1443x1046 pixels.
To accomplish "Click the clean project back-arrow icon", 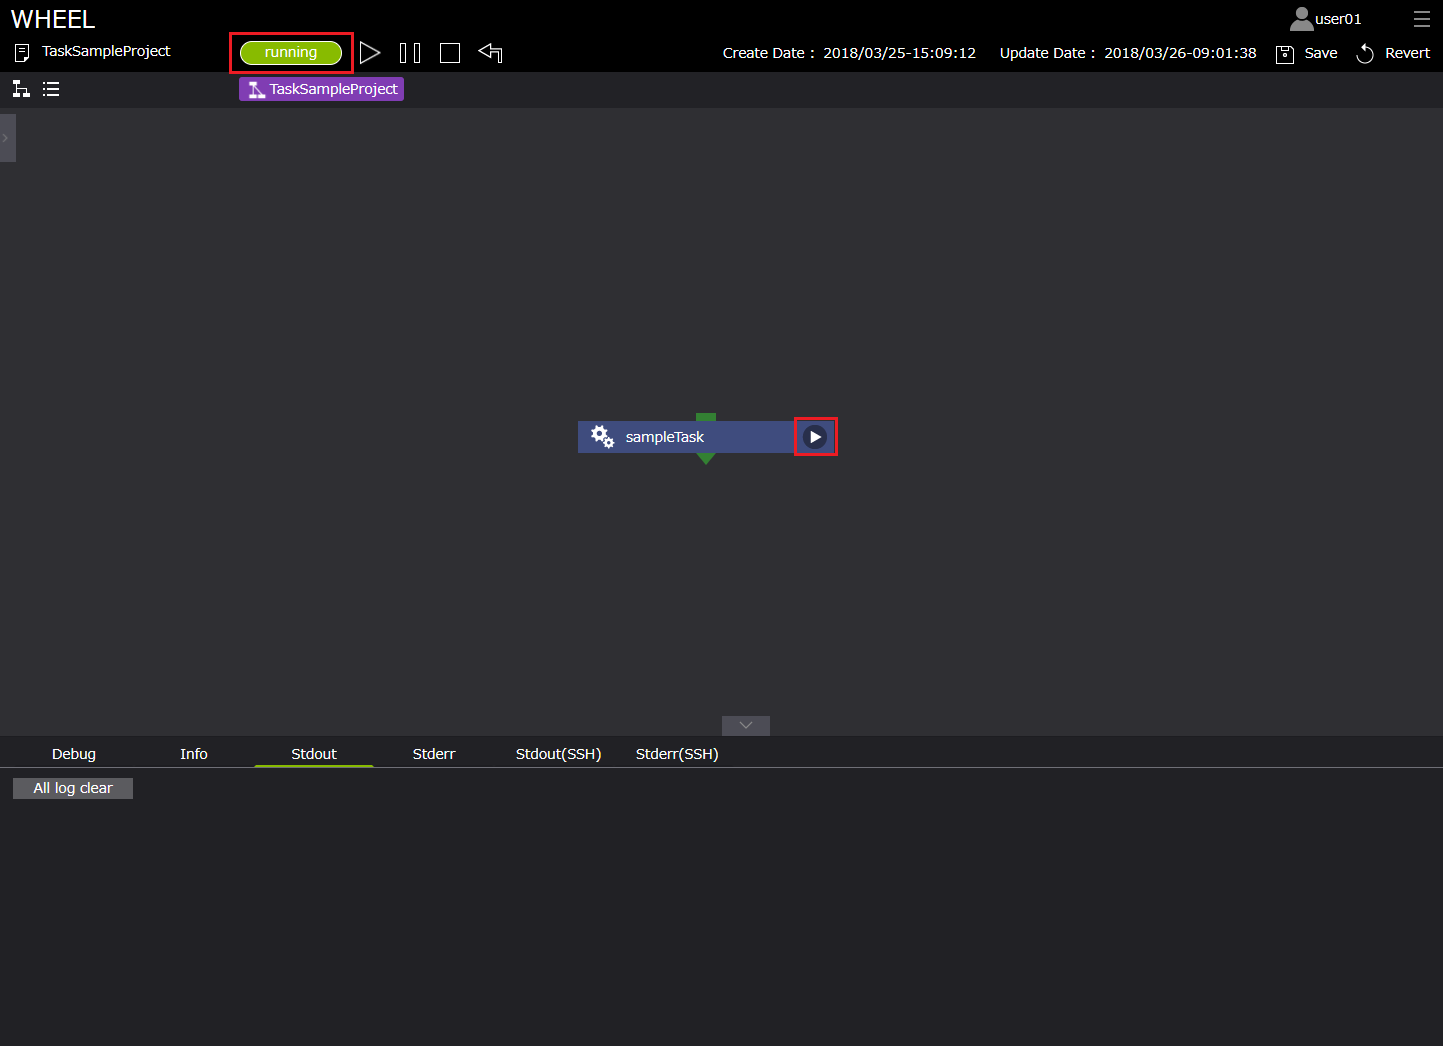I will [x=490, y=53].
